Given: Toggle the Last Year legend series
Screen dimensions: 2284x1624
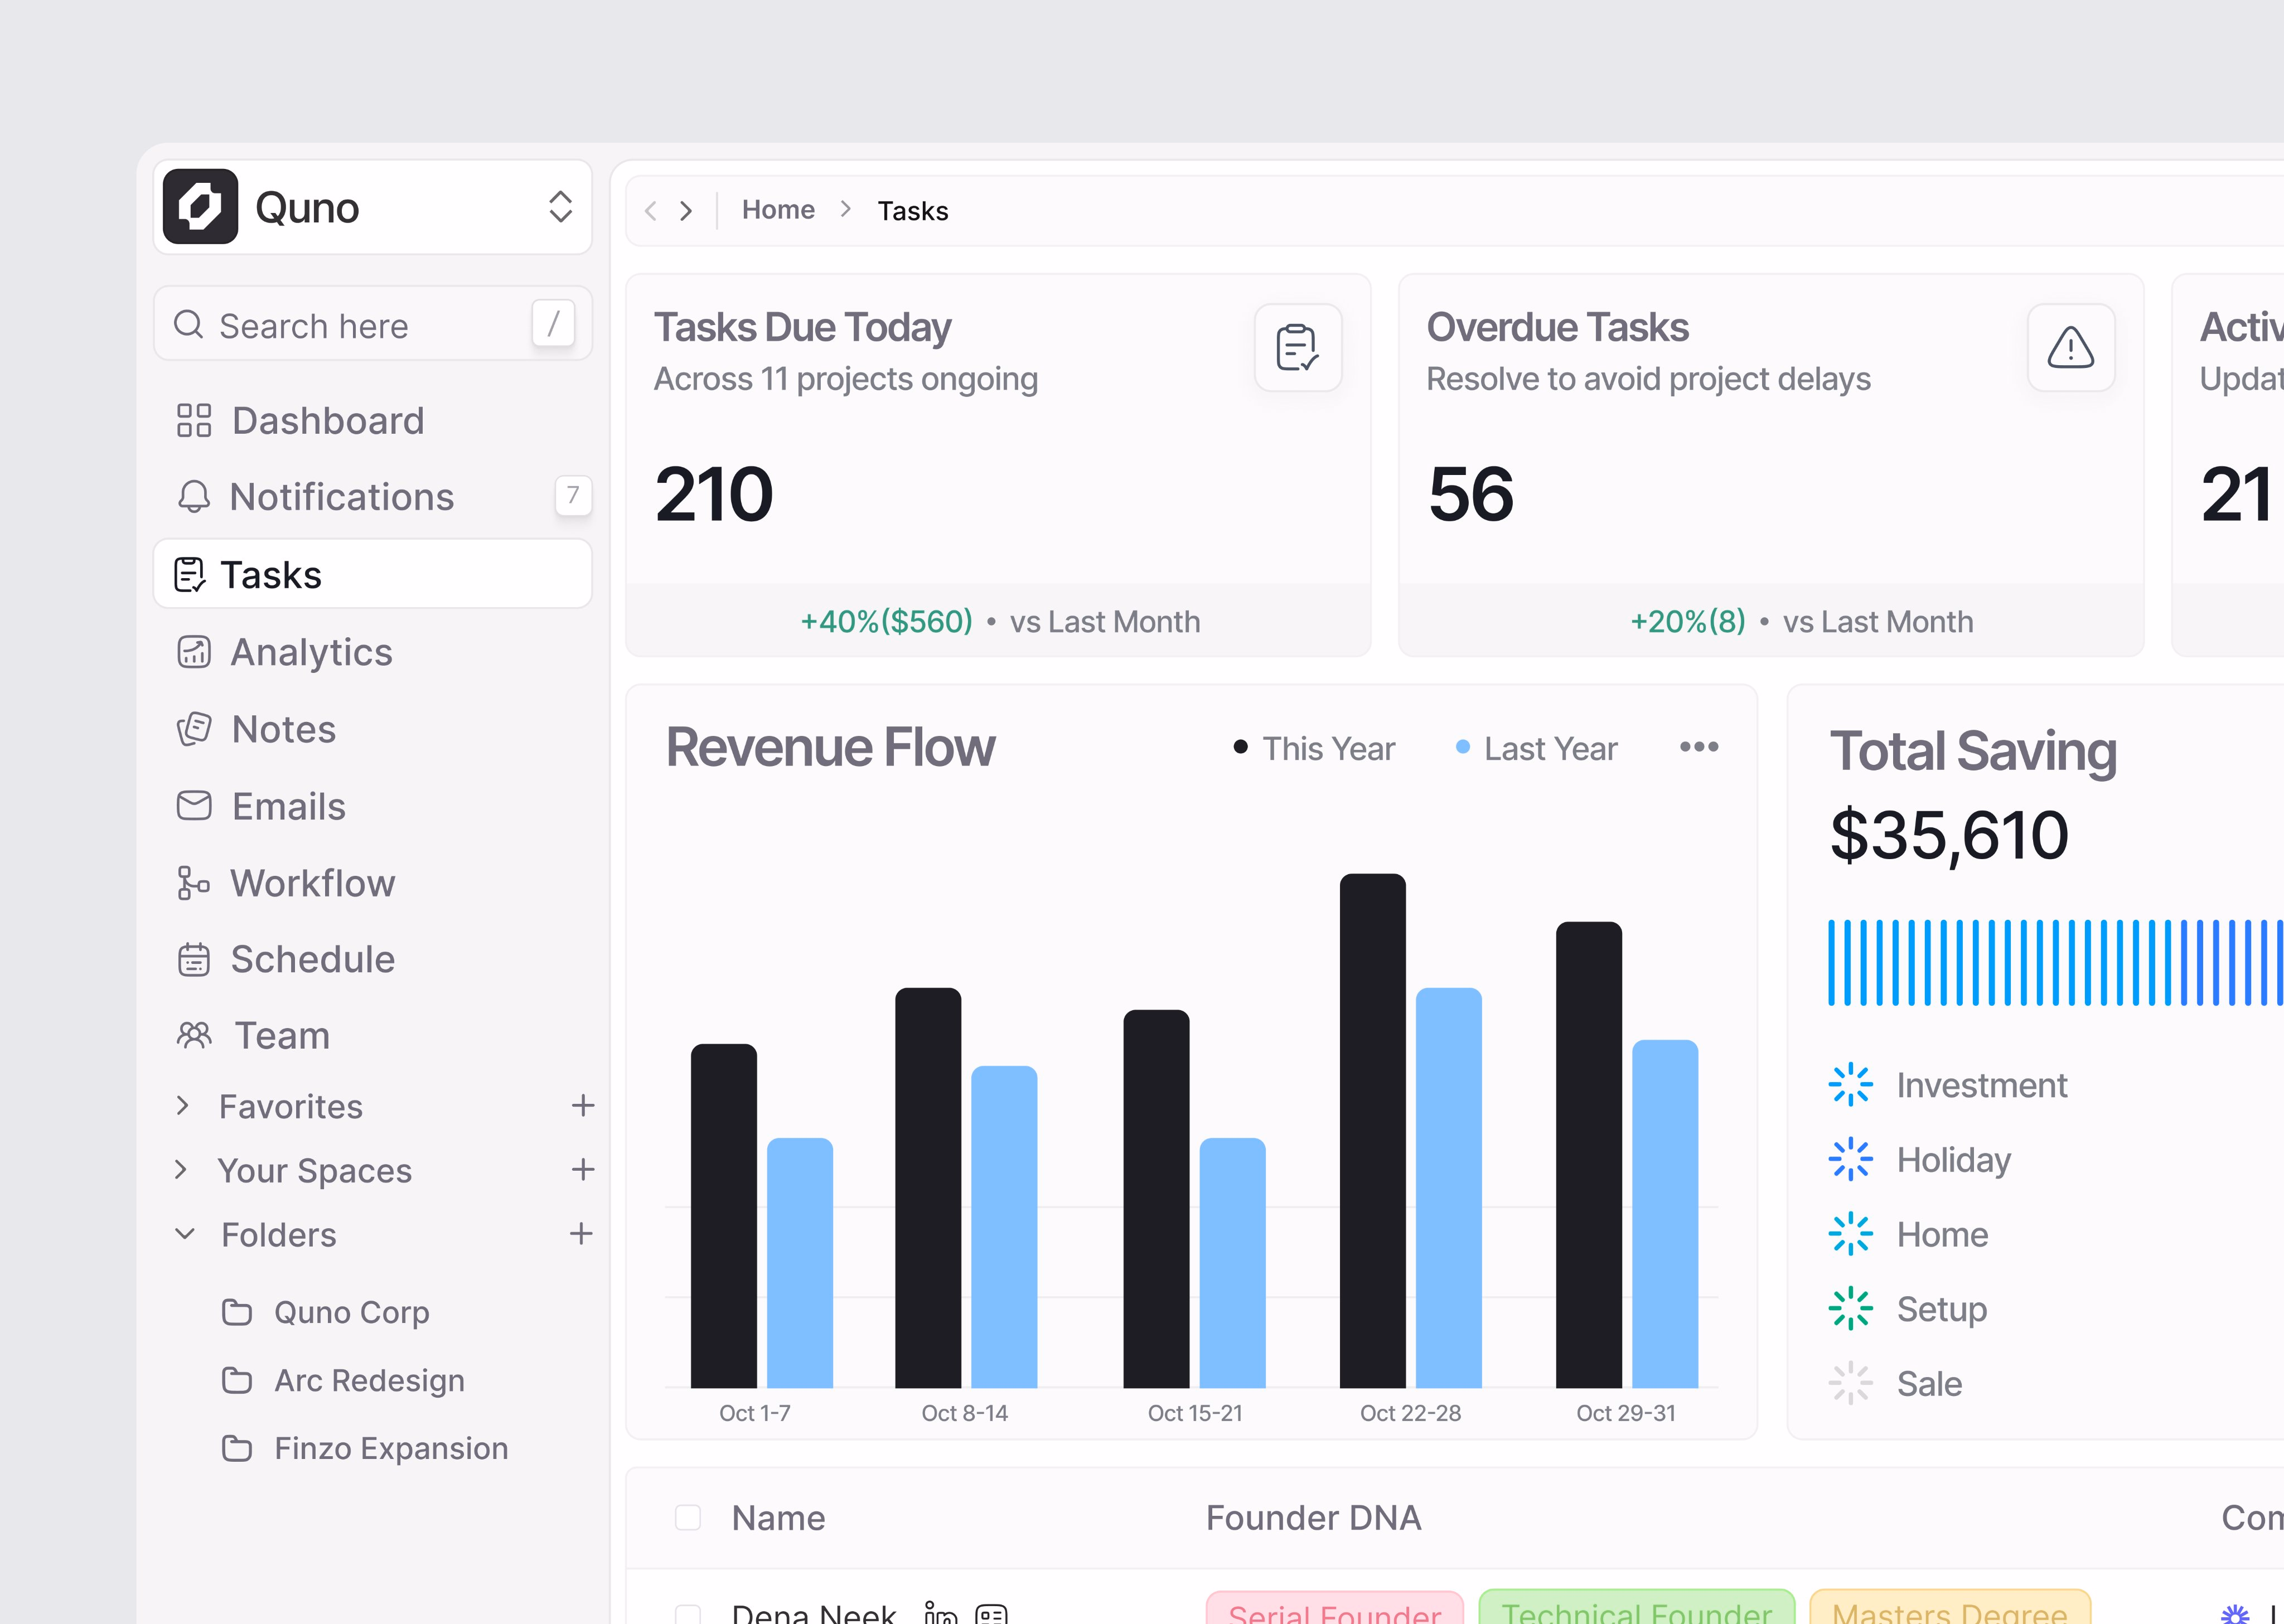Looking at the screenshot, I should pyautogui.click(x=1536, y=748).
